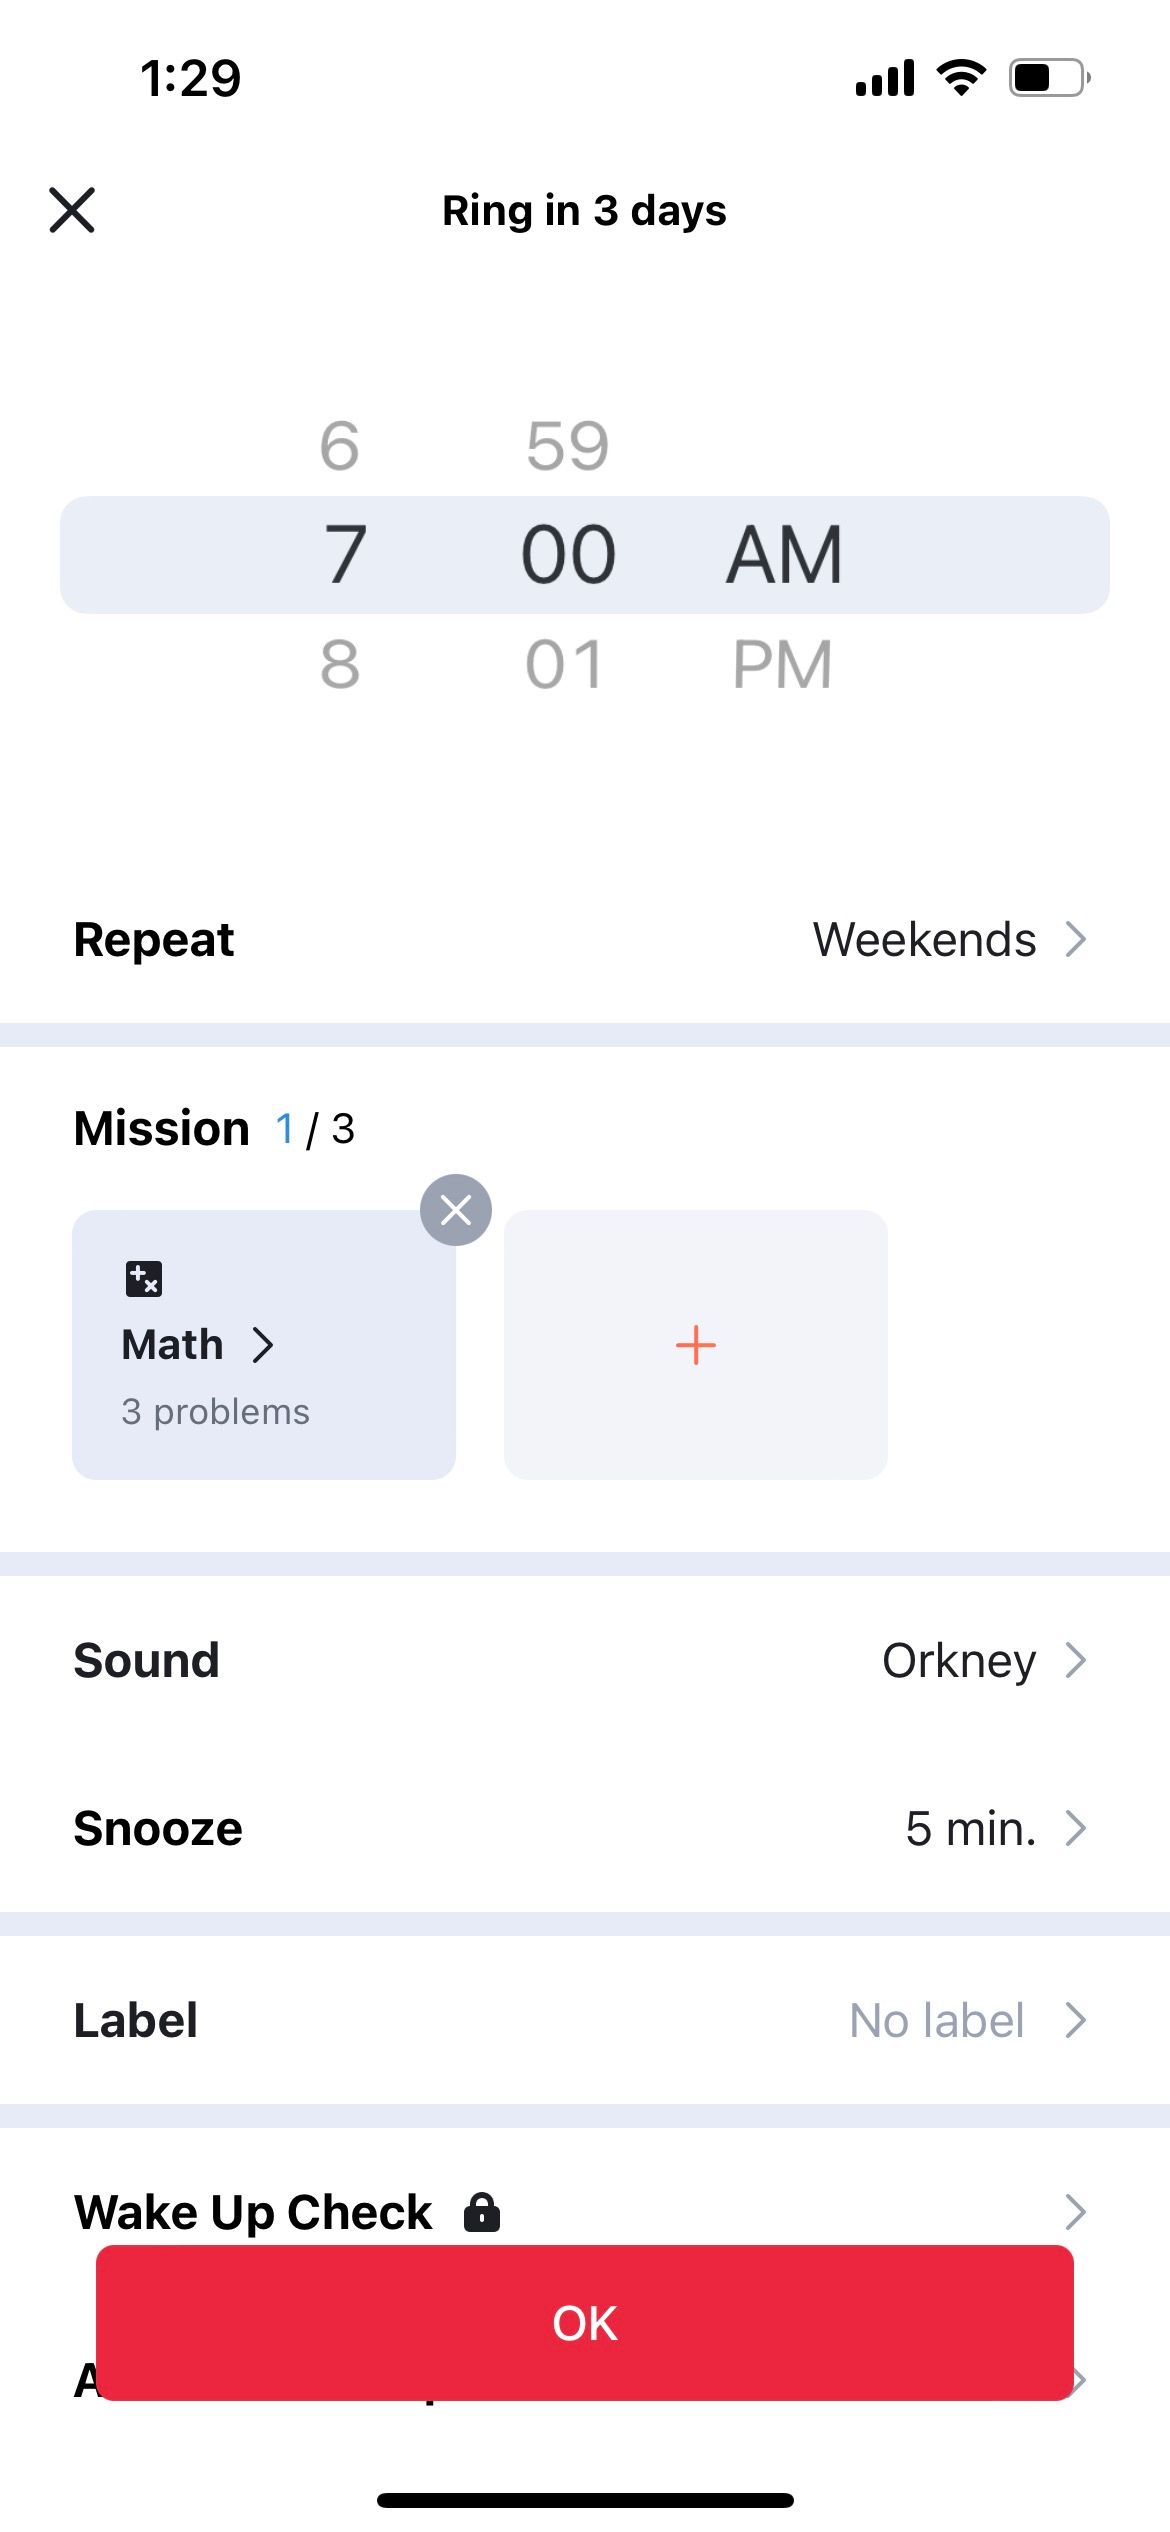
Task: Open the Label row
Action: point(585,2020)
